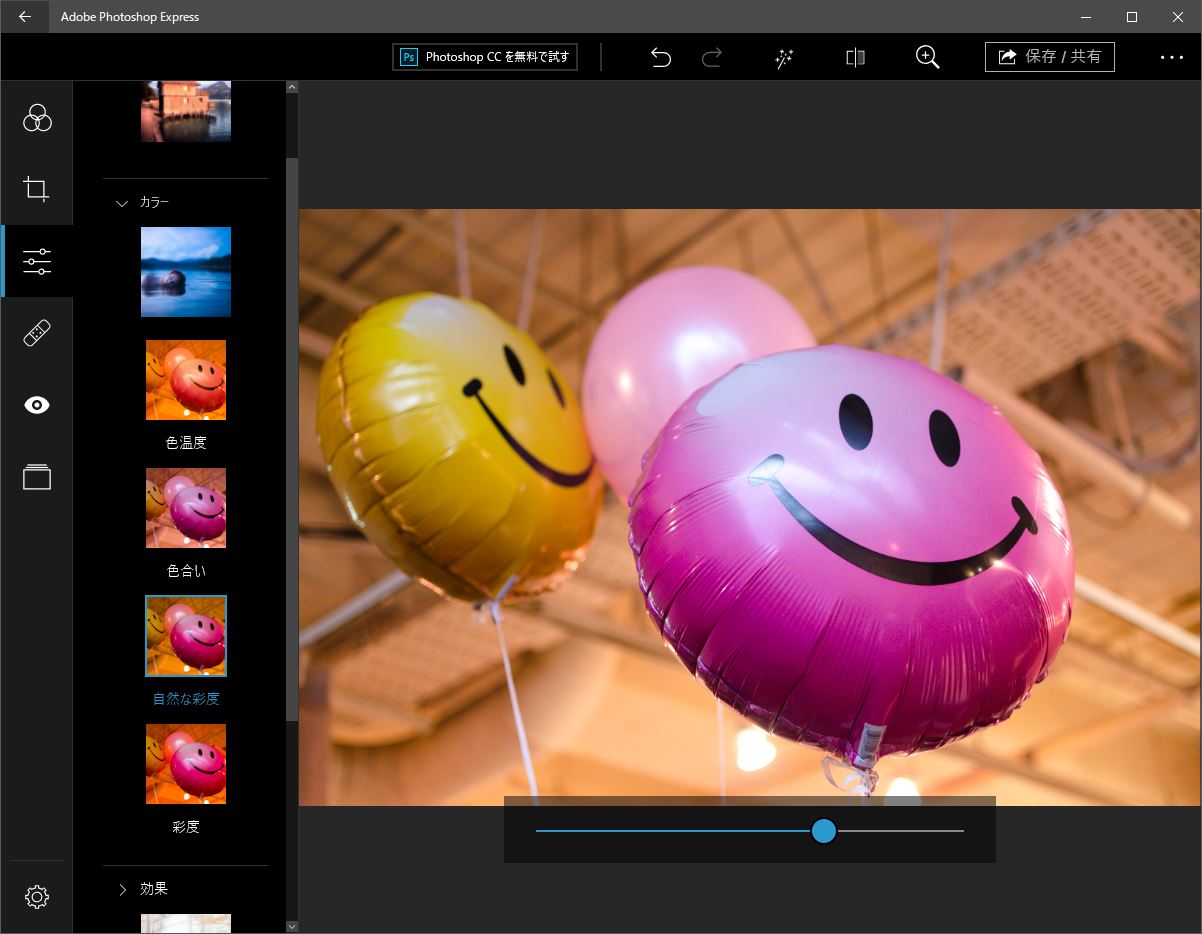Select the Spot Heal bandage tool
The height and width of the screenshot is (934, 1202).
[x=37, y=333]
